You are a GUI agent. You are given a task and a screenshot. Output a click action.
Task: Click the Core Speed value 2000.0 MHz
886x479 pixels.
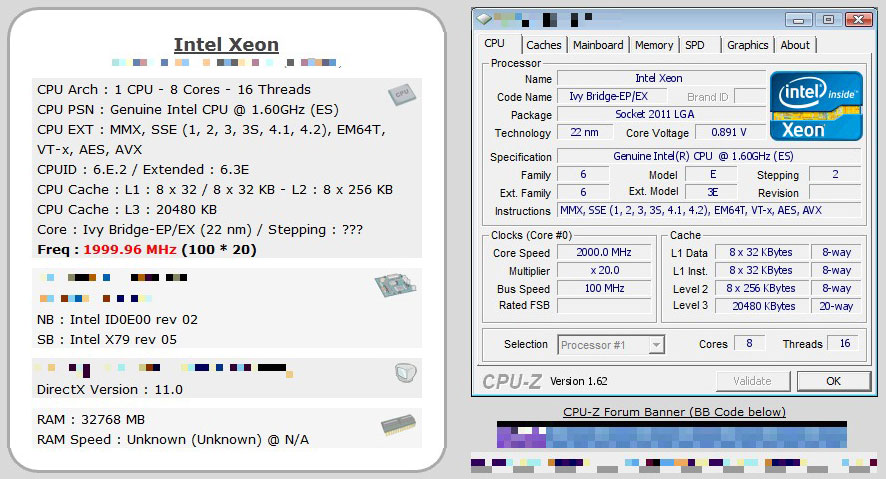[604, 252]
